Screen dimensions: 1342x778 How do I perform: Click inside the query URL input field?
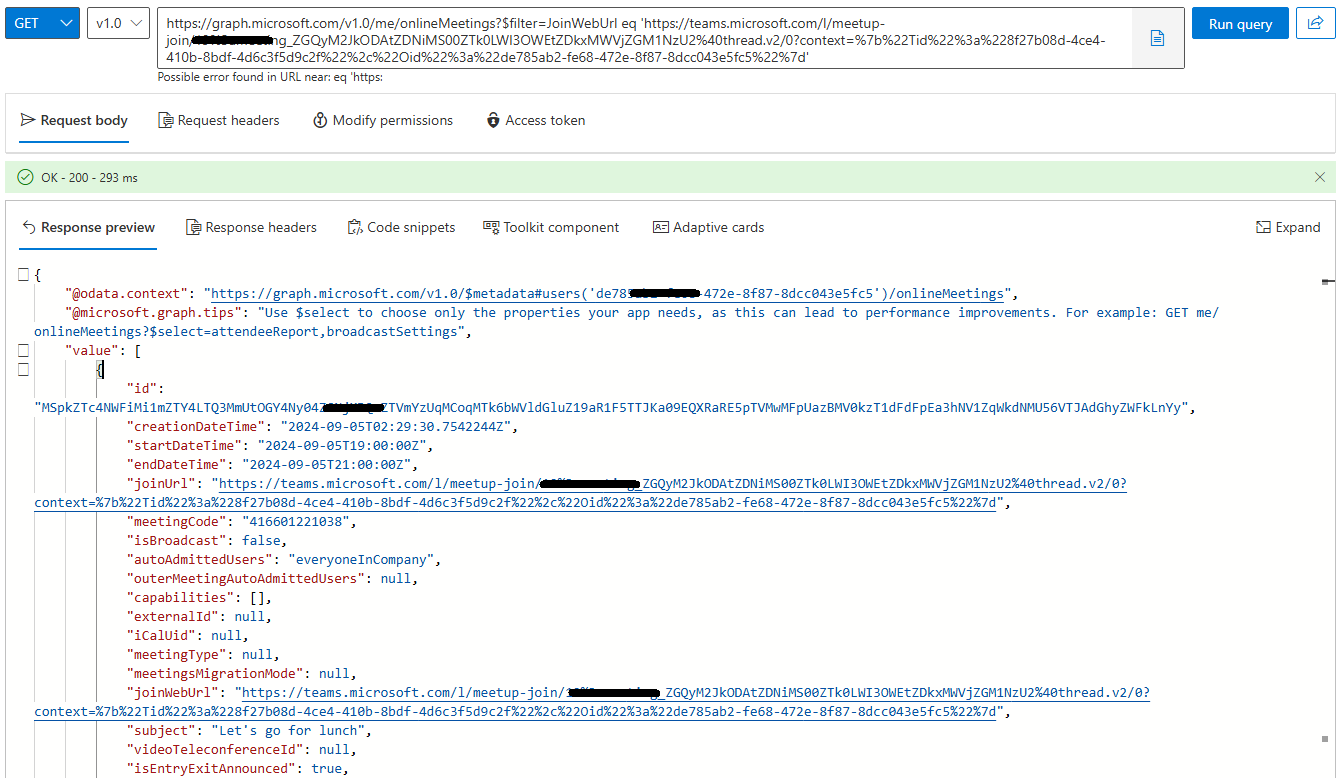pos(645,39)
